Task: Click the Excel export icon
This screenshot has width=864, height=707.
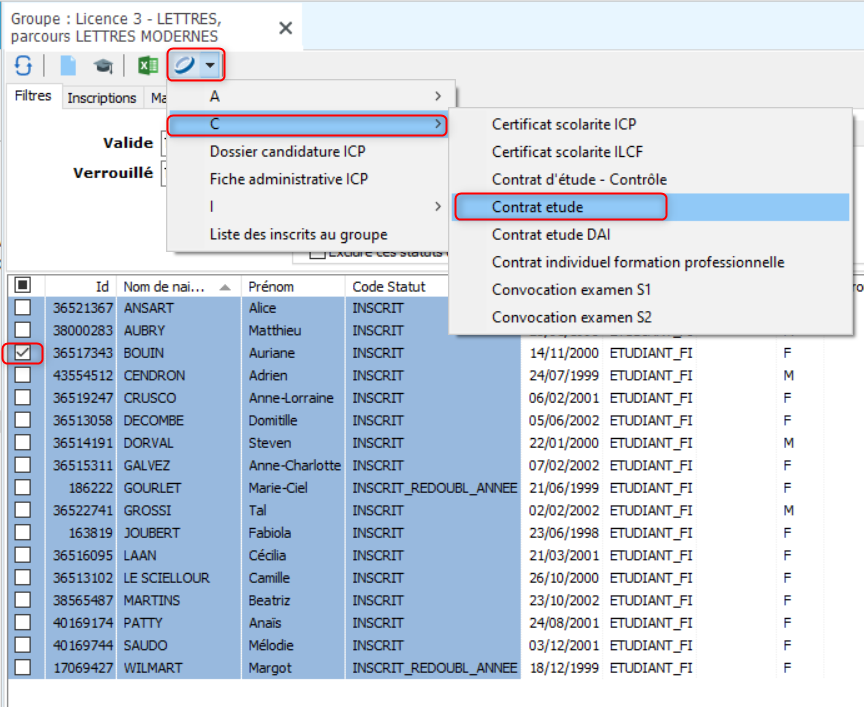Action: click(x=148, y=66)
